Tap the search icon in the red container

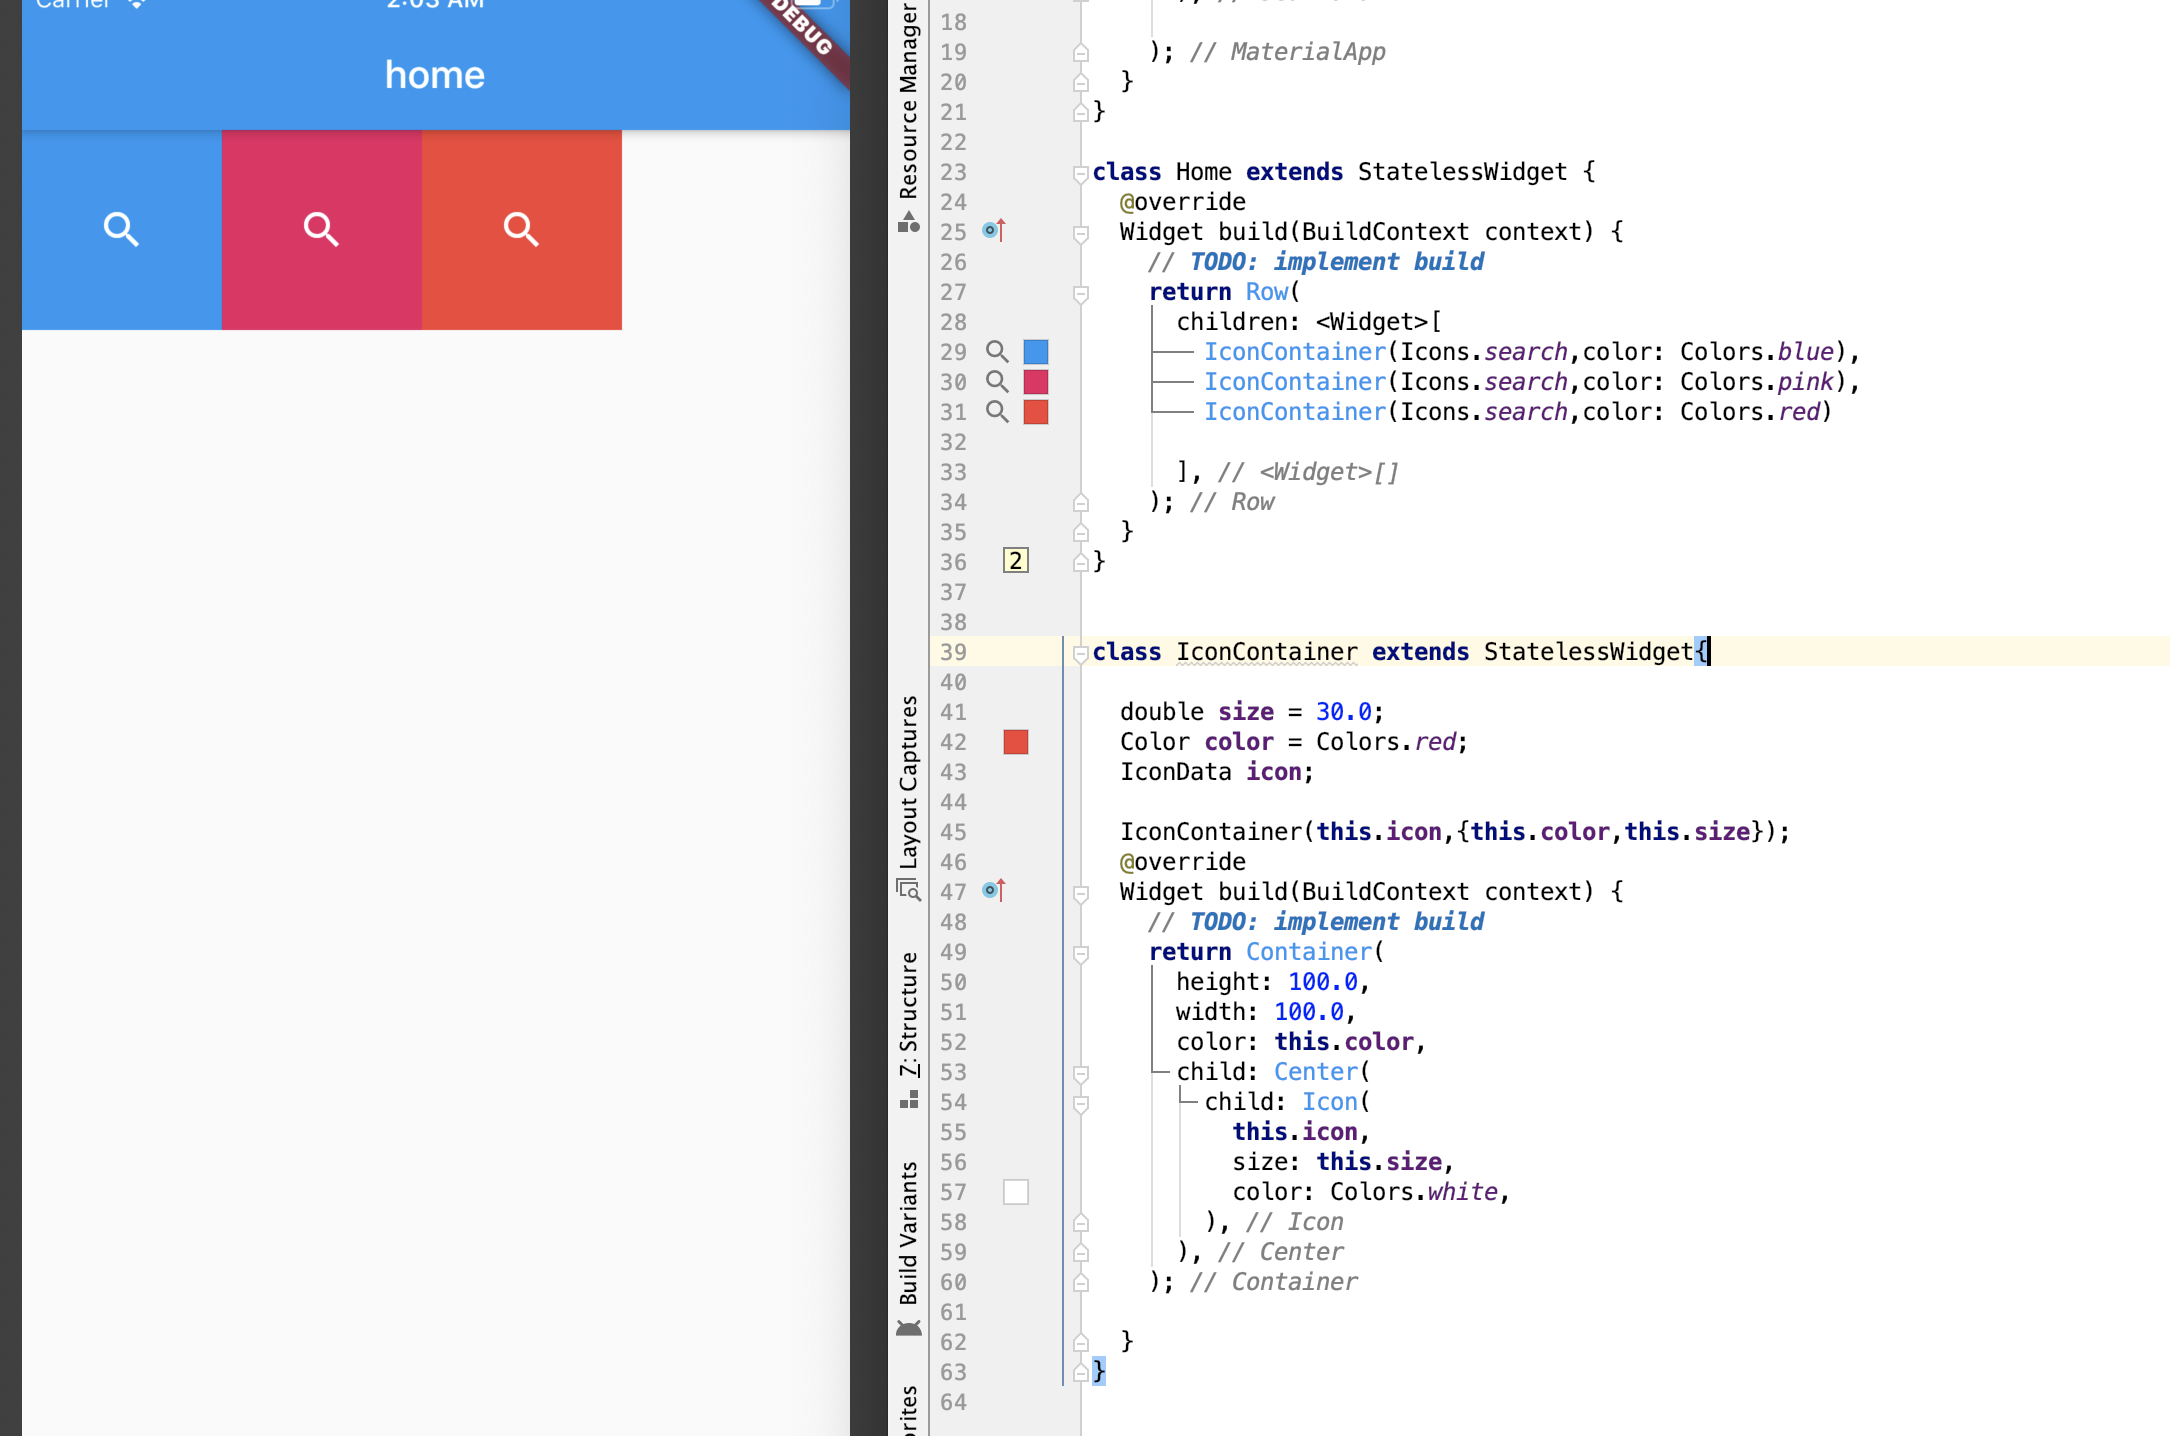[x=521, y=229]
